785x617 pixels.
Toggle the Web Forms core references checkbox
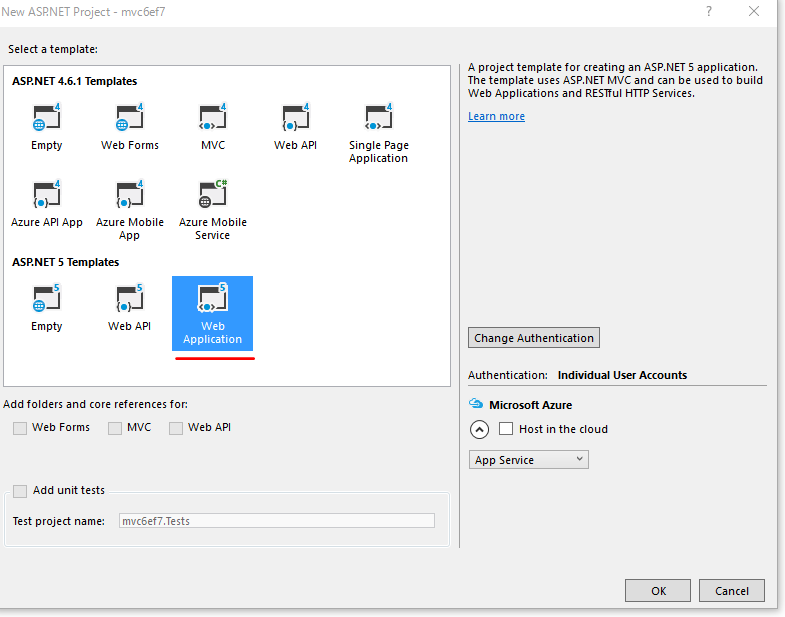tap(20, 428)
